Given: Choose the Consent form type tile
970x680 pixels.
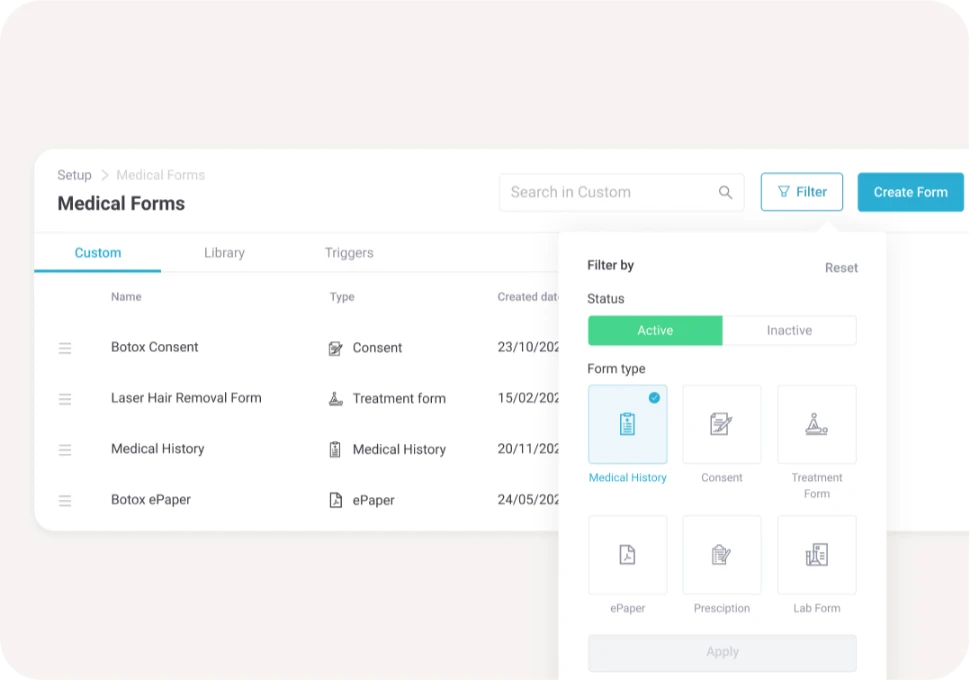Looking at the screenshot, I should (721, 425).
